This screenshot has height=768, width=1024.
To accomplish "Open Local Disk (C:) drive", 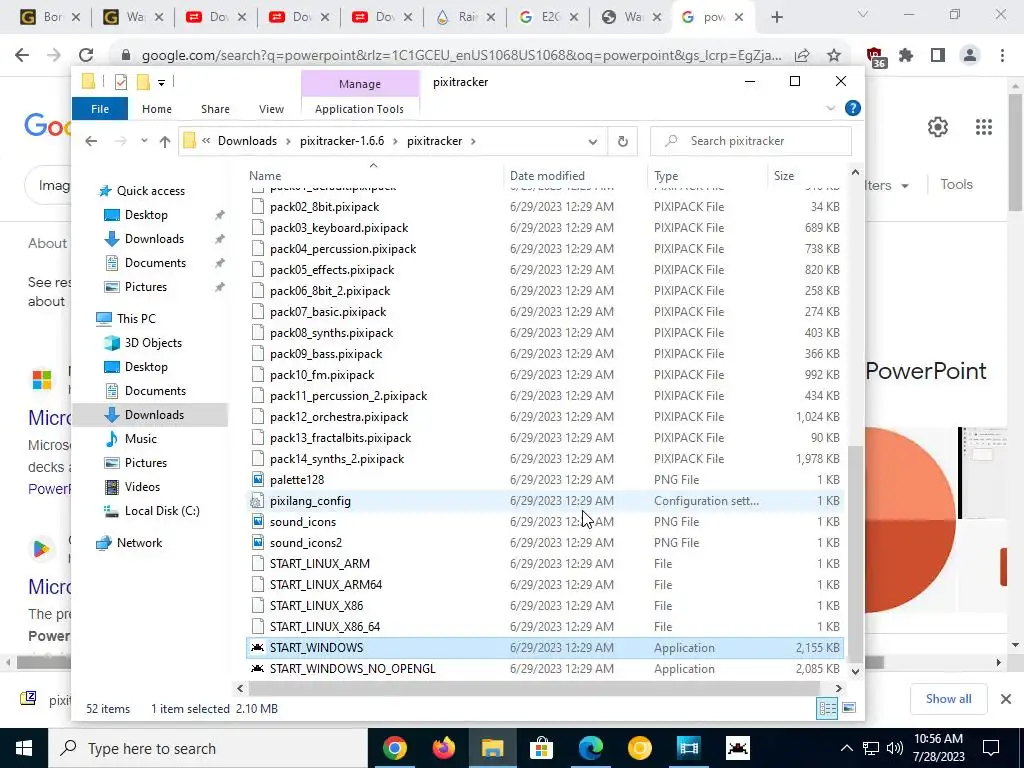I will 162,511.
